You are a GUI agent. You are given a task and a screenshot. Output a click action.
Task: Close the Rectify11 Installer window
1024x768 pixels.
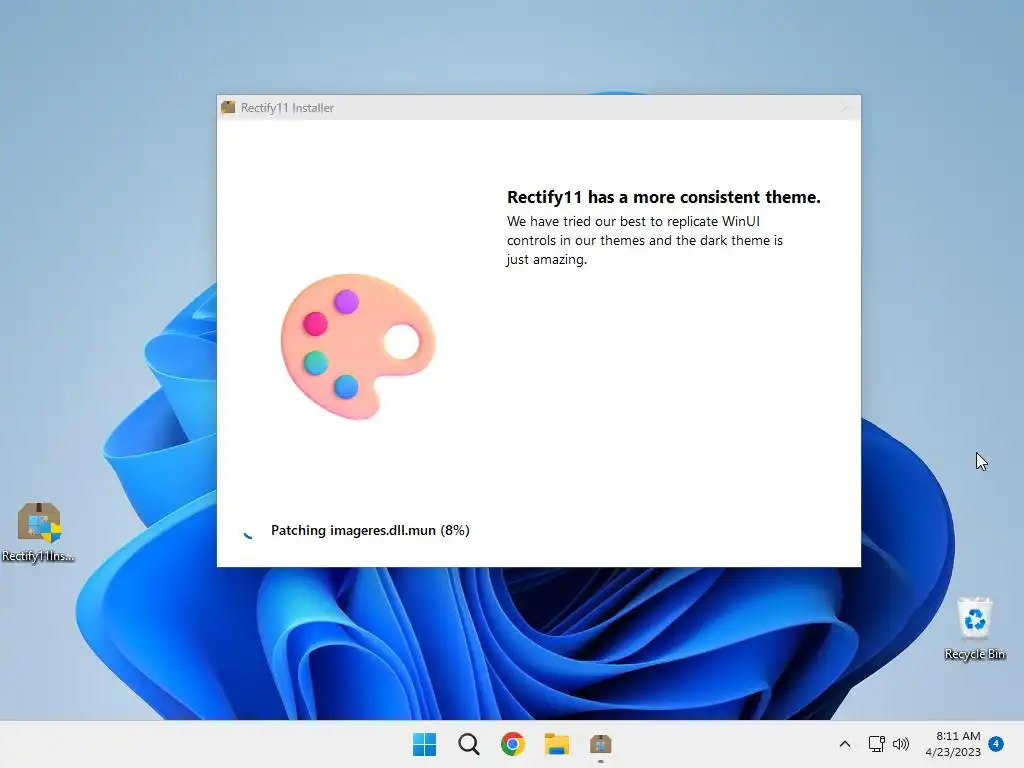(x=844, y=108)
